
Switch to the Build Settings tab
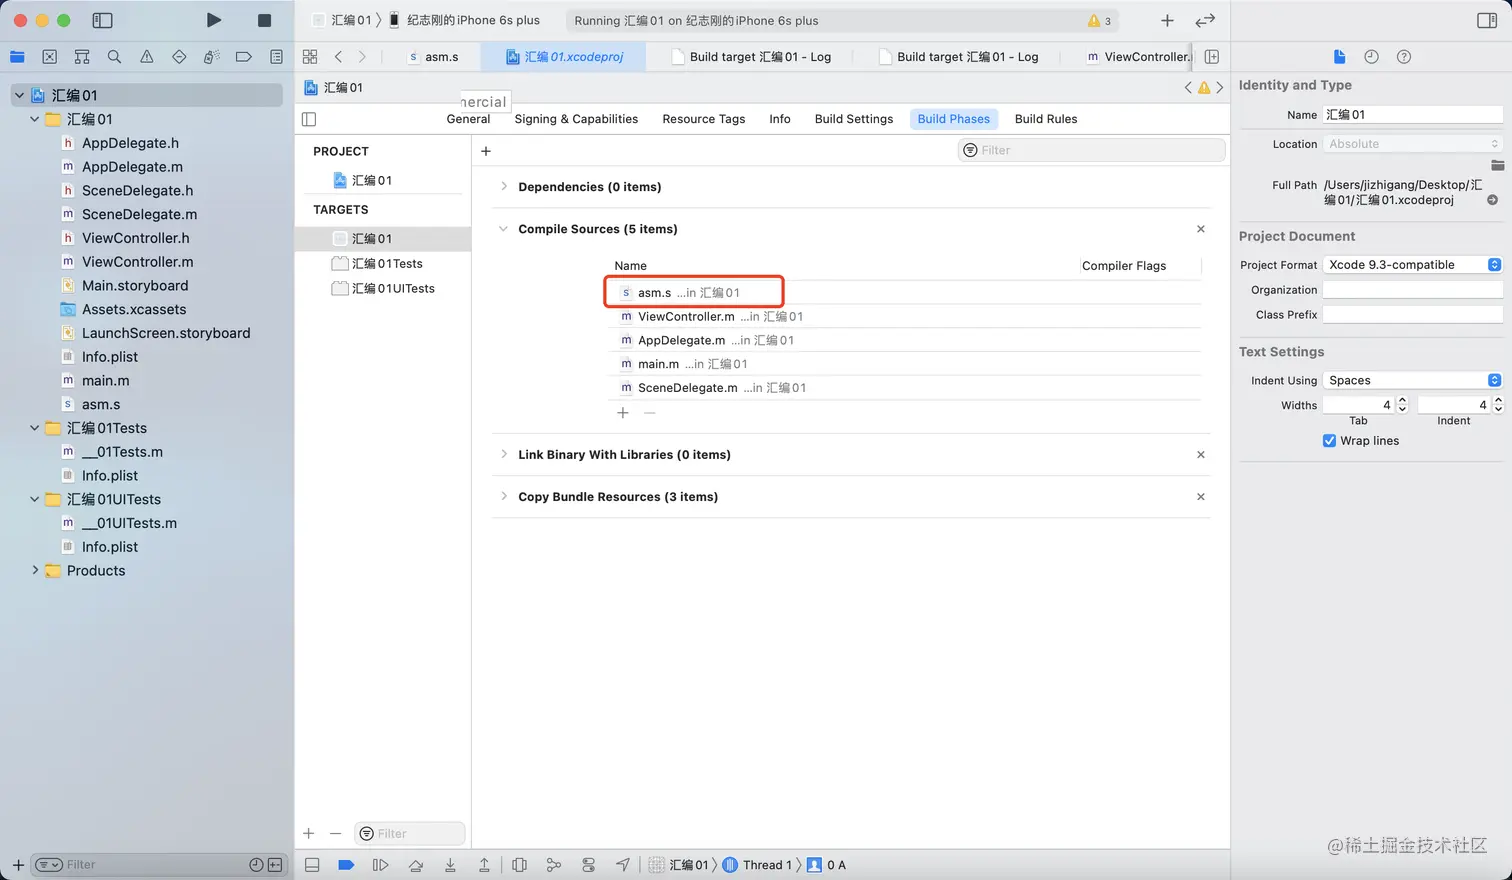click(854, 119)
